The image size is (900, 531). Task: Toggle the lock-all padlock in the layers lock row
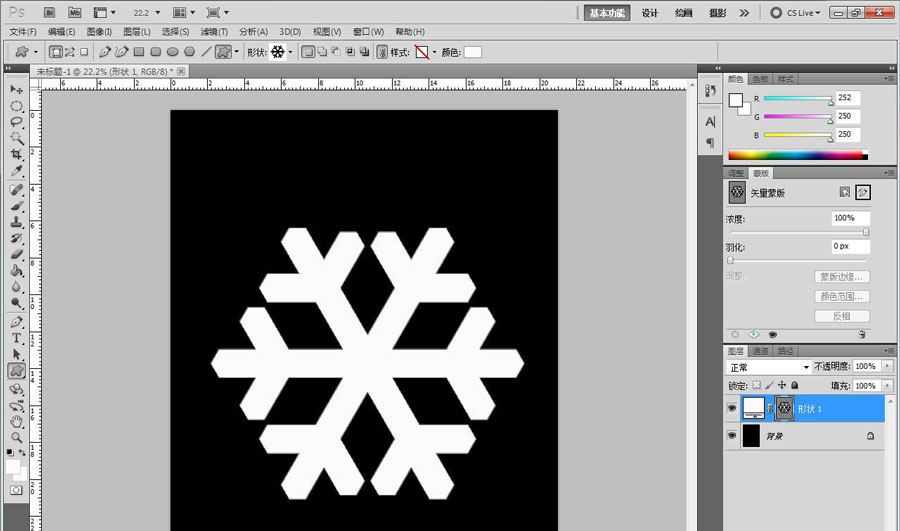pyautogui.click(x=795, y=385)
